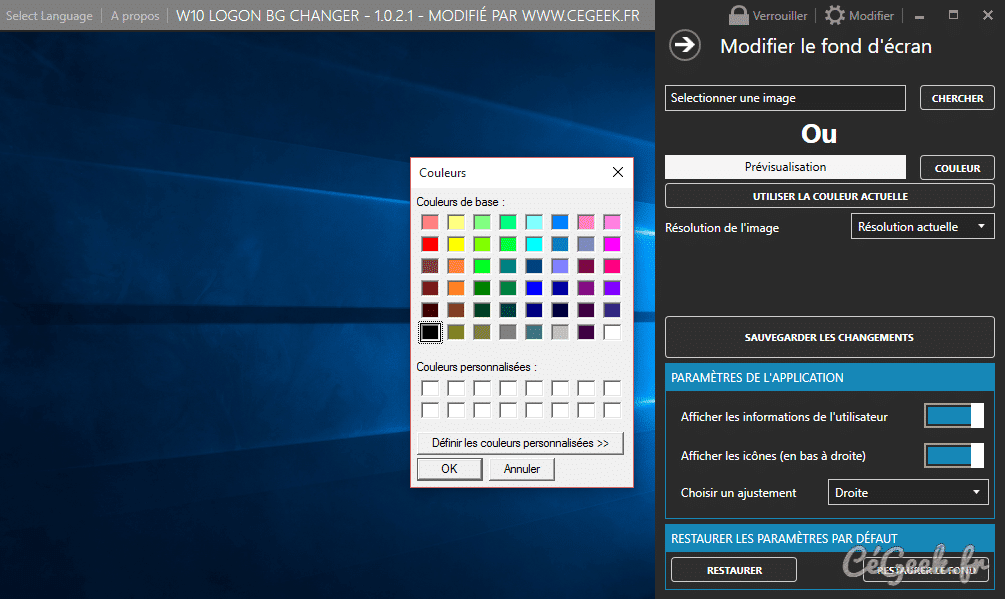1005x599 pixels.
Task: Toggle Afficher les icônes switch
Action: tap(953, 456)
